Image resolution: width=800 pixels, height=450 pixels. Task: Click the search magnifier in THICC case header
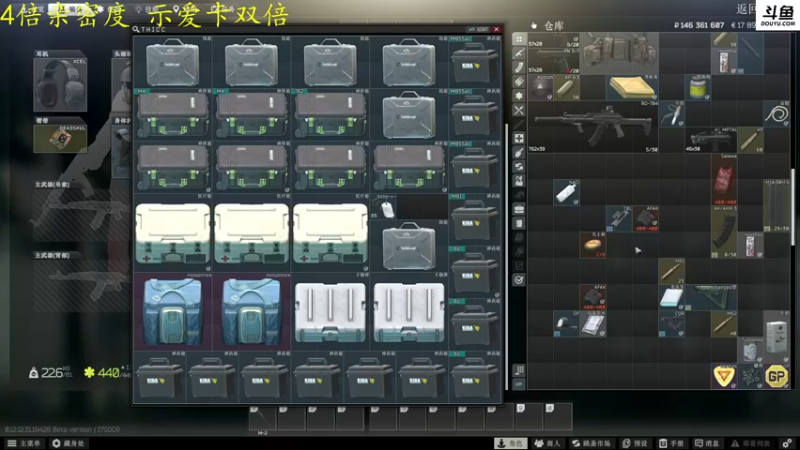click(x=136, y=30)
